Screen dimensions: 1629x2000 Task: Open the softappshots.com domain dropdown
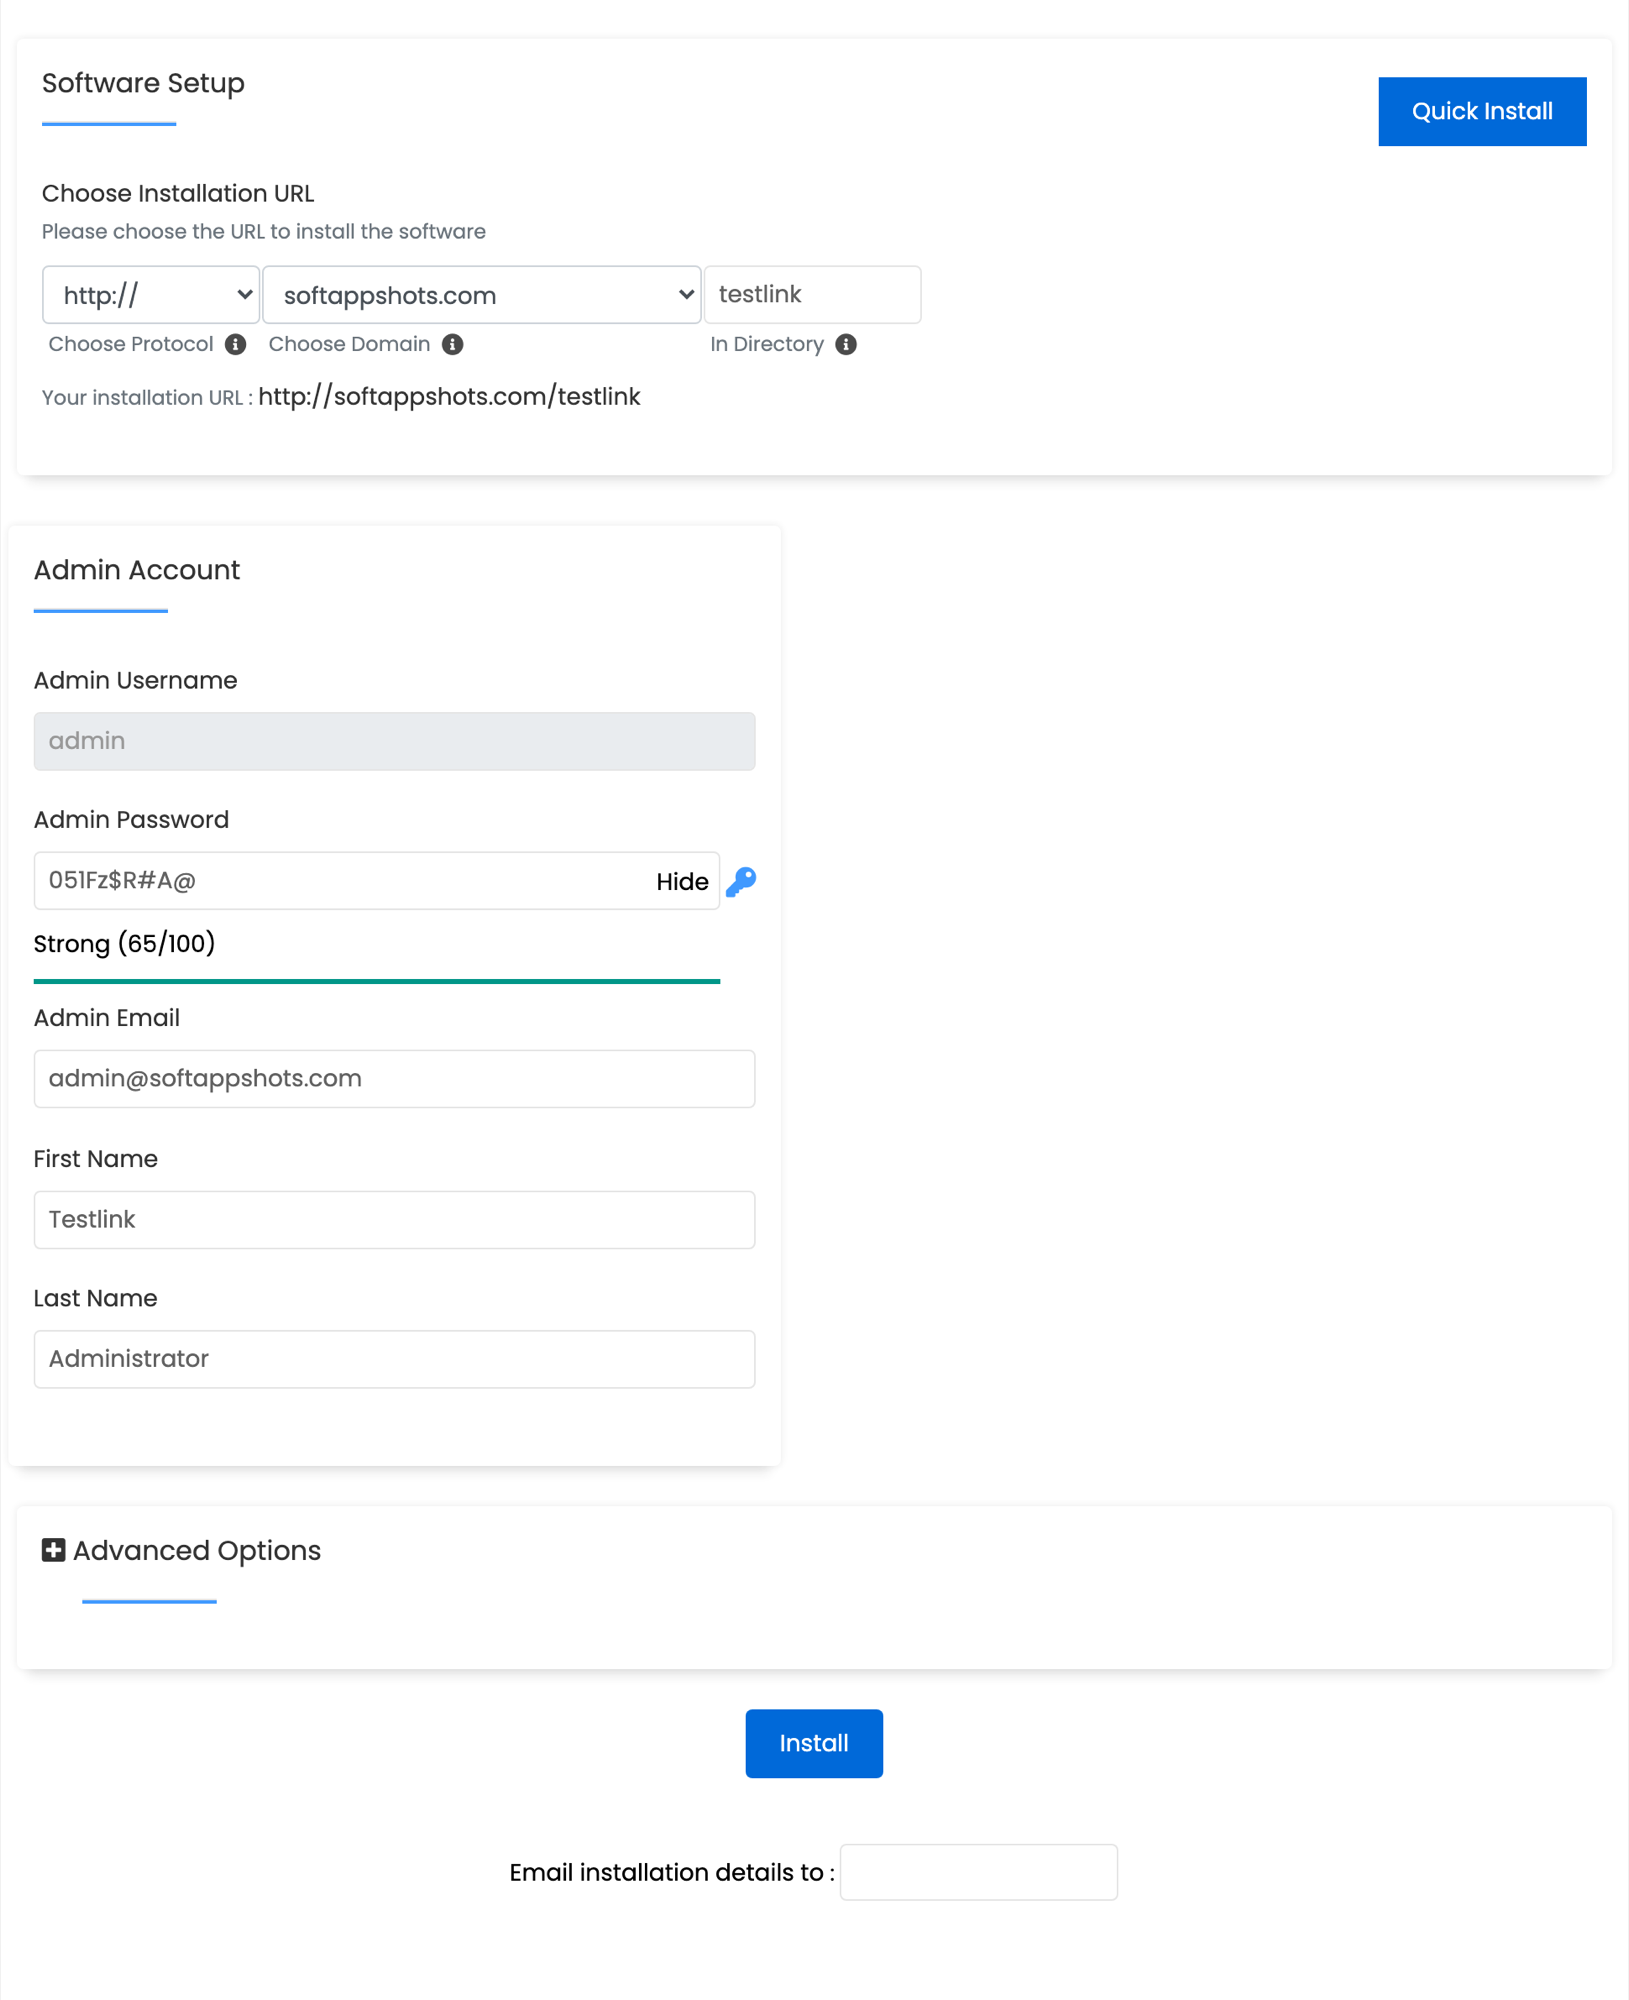(x=481, y=295)
